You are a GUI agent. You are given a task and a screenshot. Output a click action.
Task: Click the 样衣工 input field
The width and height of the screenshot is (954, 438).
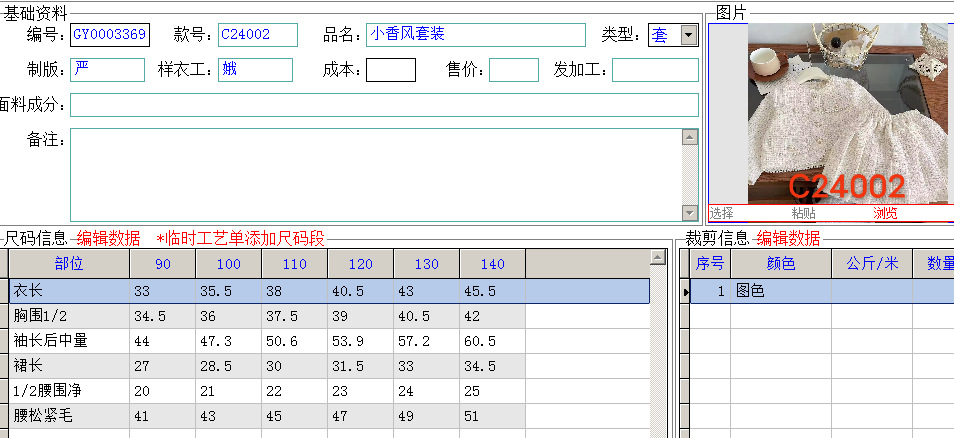[x=256, y=70]
